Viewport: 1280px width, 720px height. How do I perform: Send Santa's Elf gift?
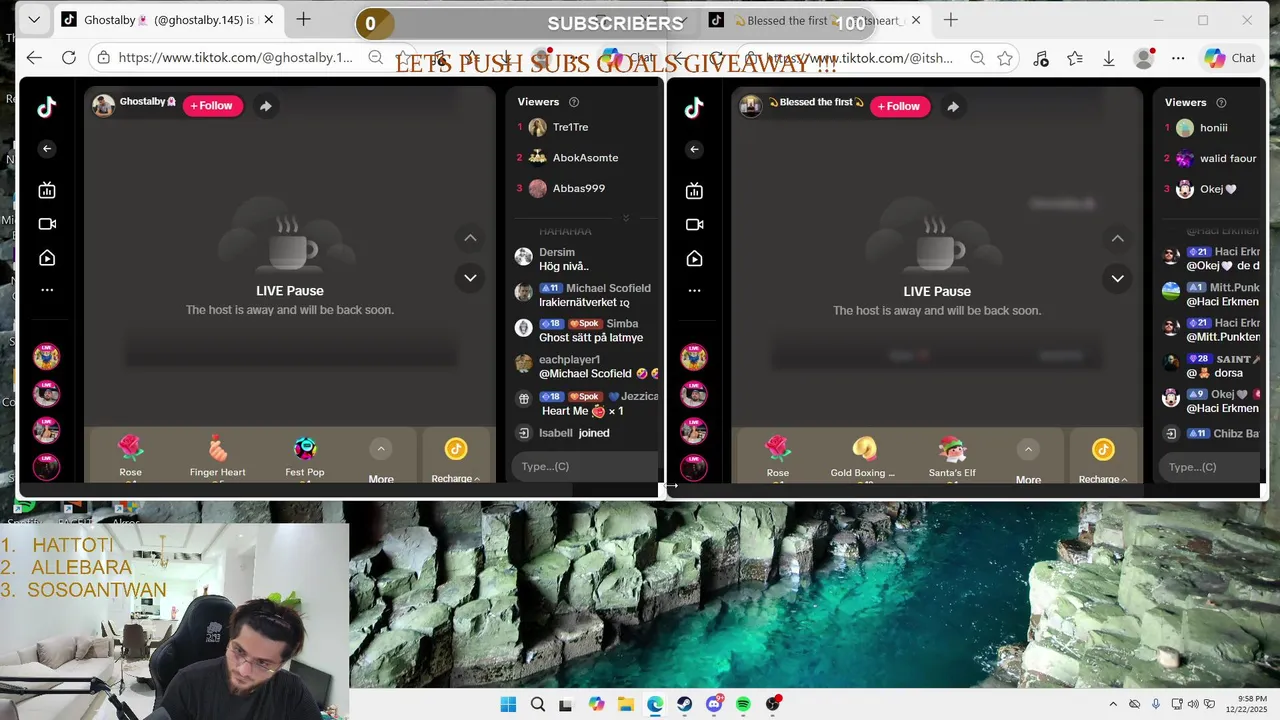tap(952, 457)
